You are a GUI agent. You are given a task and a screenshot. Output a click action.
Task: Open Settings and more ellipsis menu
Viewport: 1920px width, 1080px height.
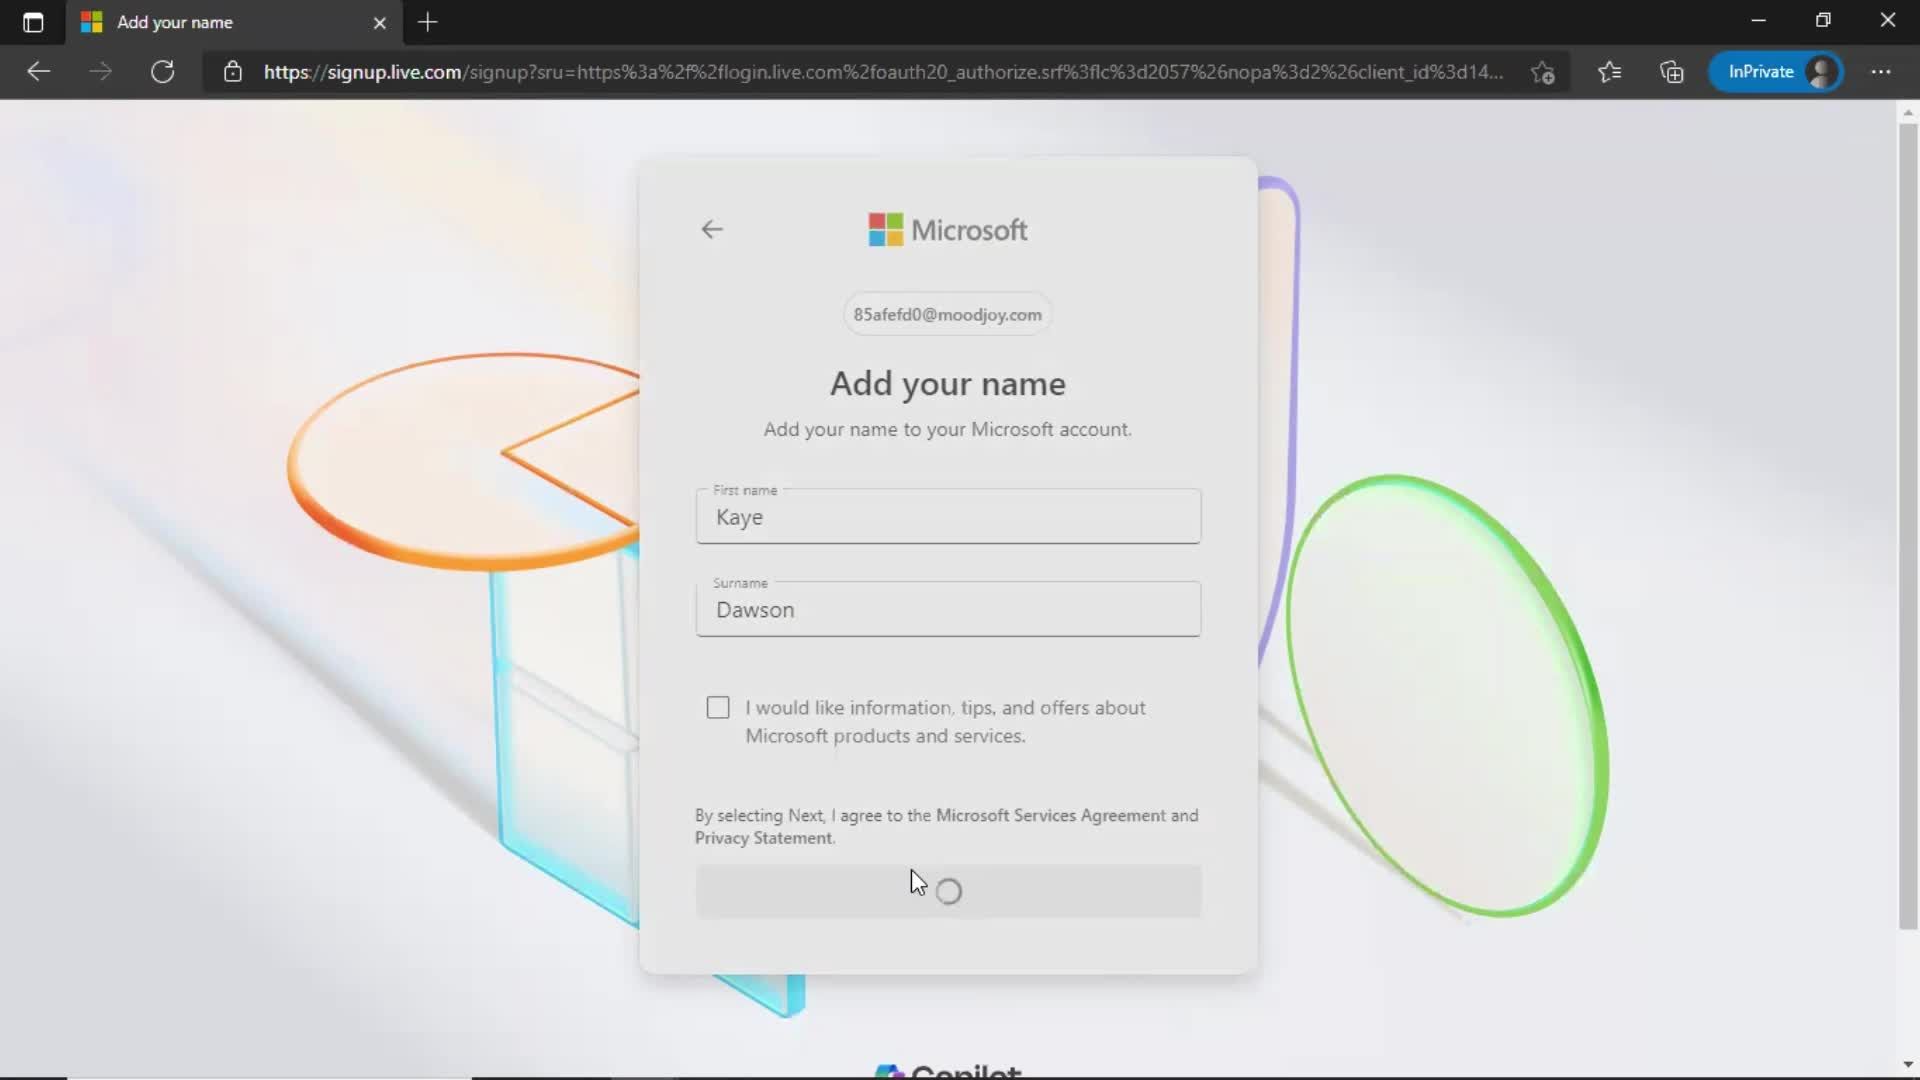[1881, 72]
